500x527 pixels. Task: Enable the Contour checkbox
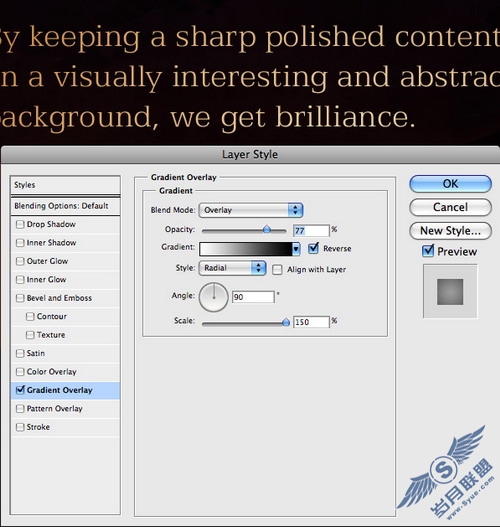tap(30, 317)
